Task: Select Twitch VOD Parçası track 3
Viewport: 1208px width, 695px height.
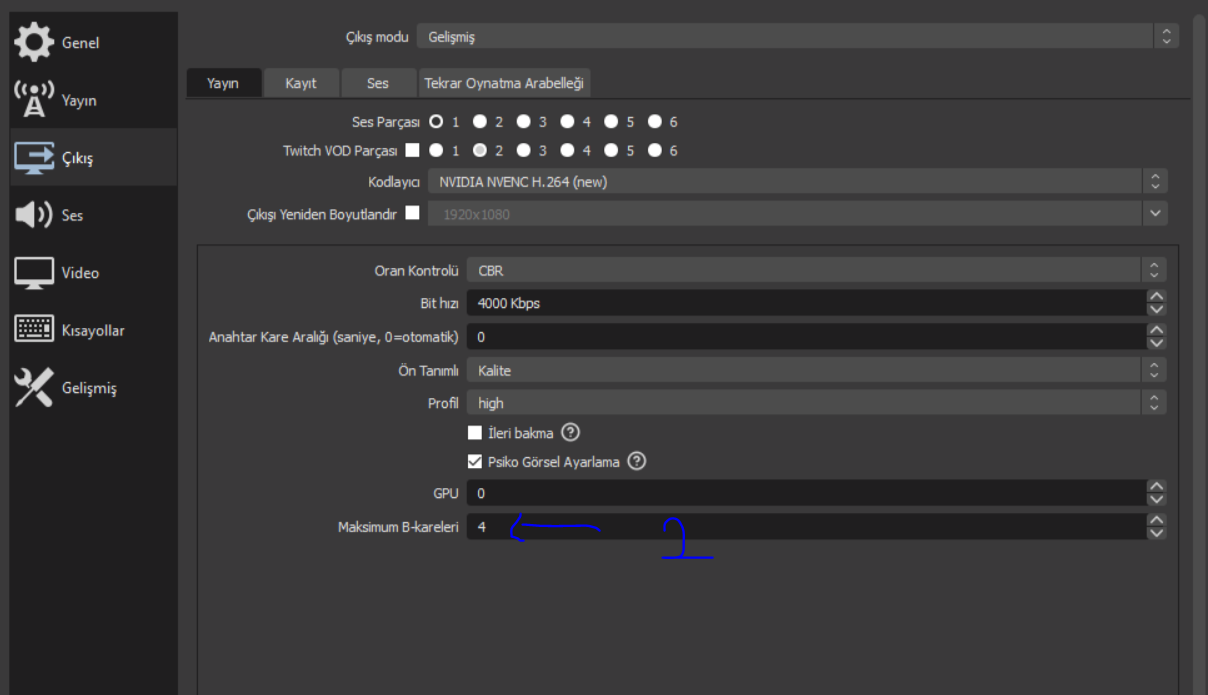Action: point(524,151)
